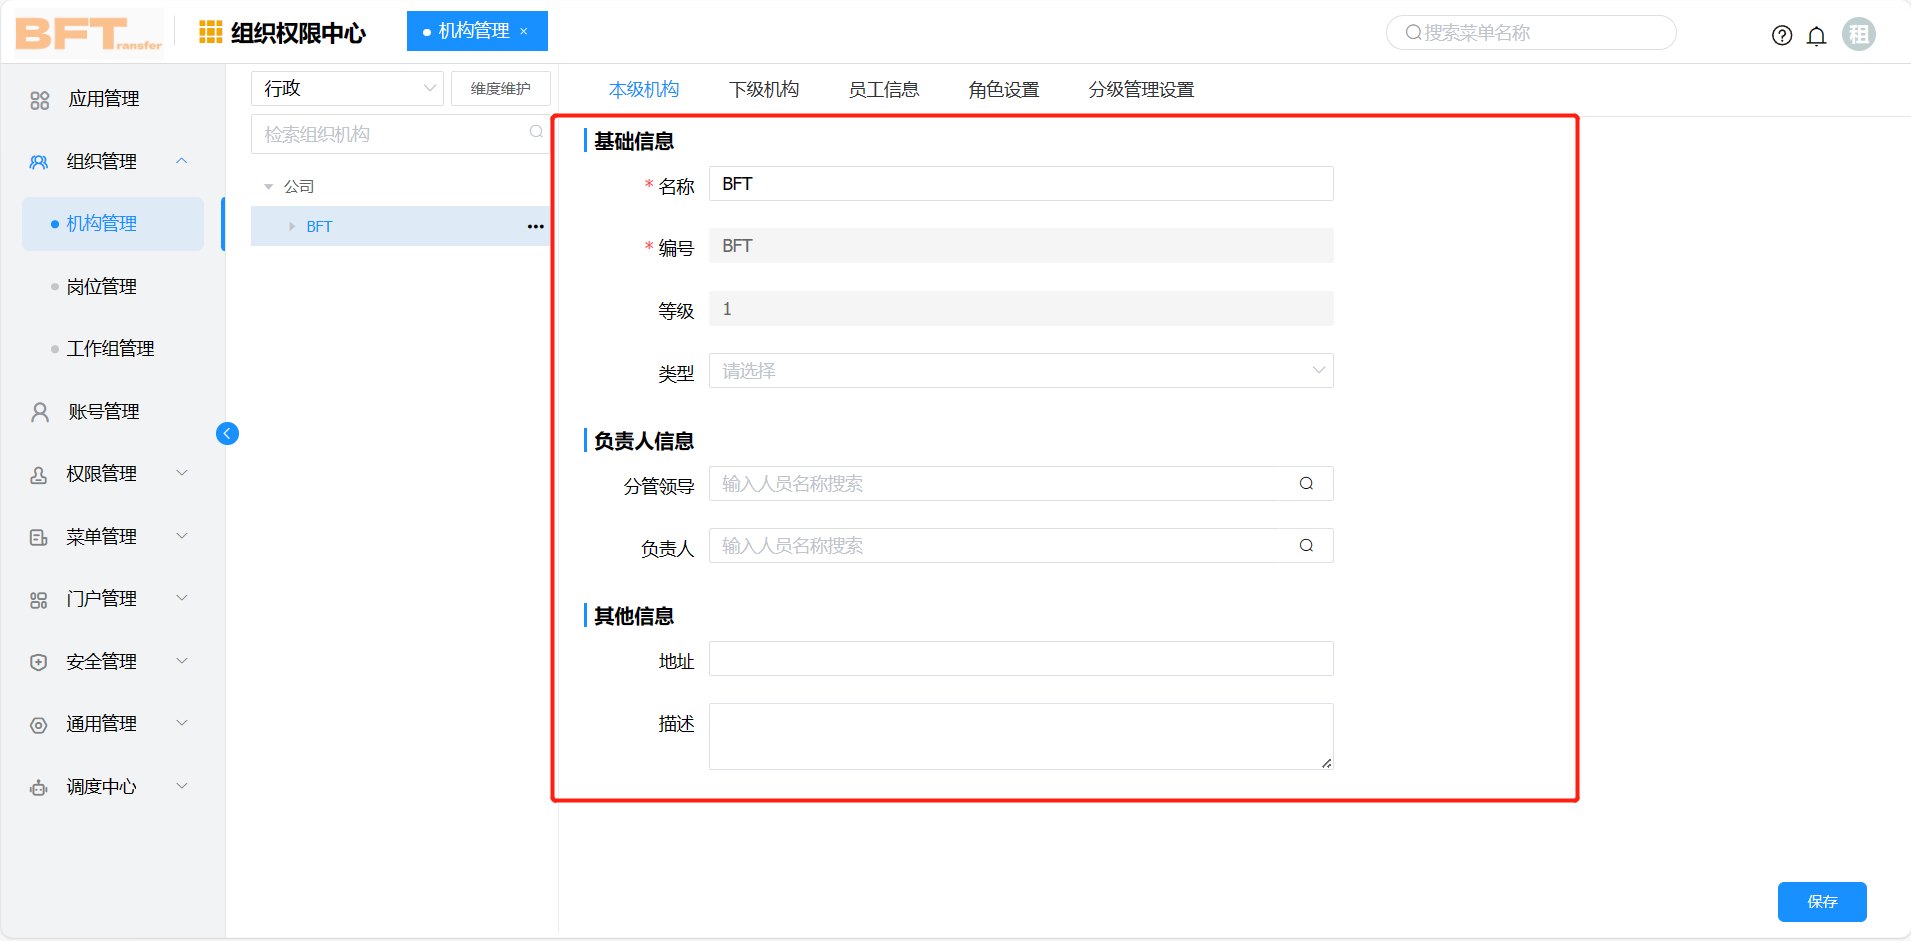1911x941 pixels.
Task: Click the help question mark icon
Action: [x=1781, y=36]
